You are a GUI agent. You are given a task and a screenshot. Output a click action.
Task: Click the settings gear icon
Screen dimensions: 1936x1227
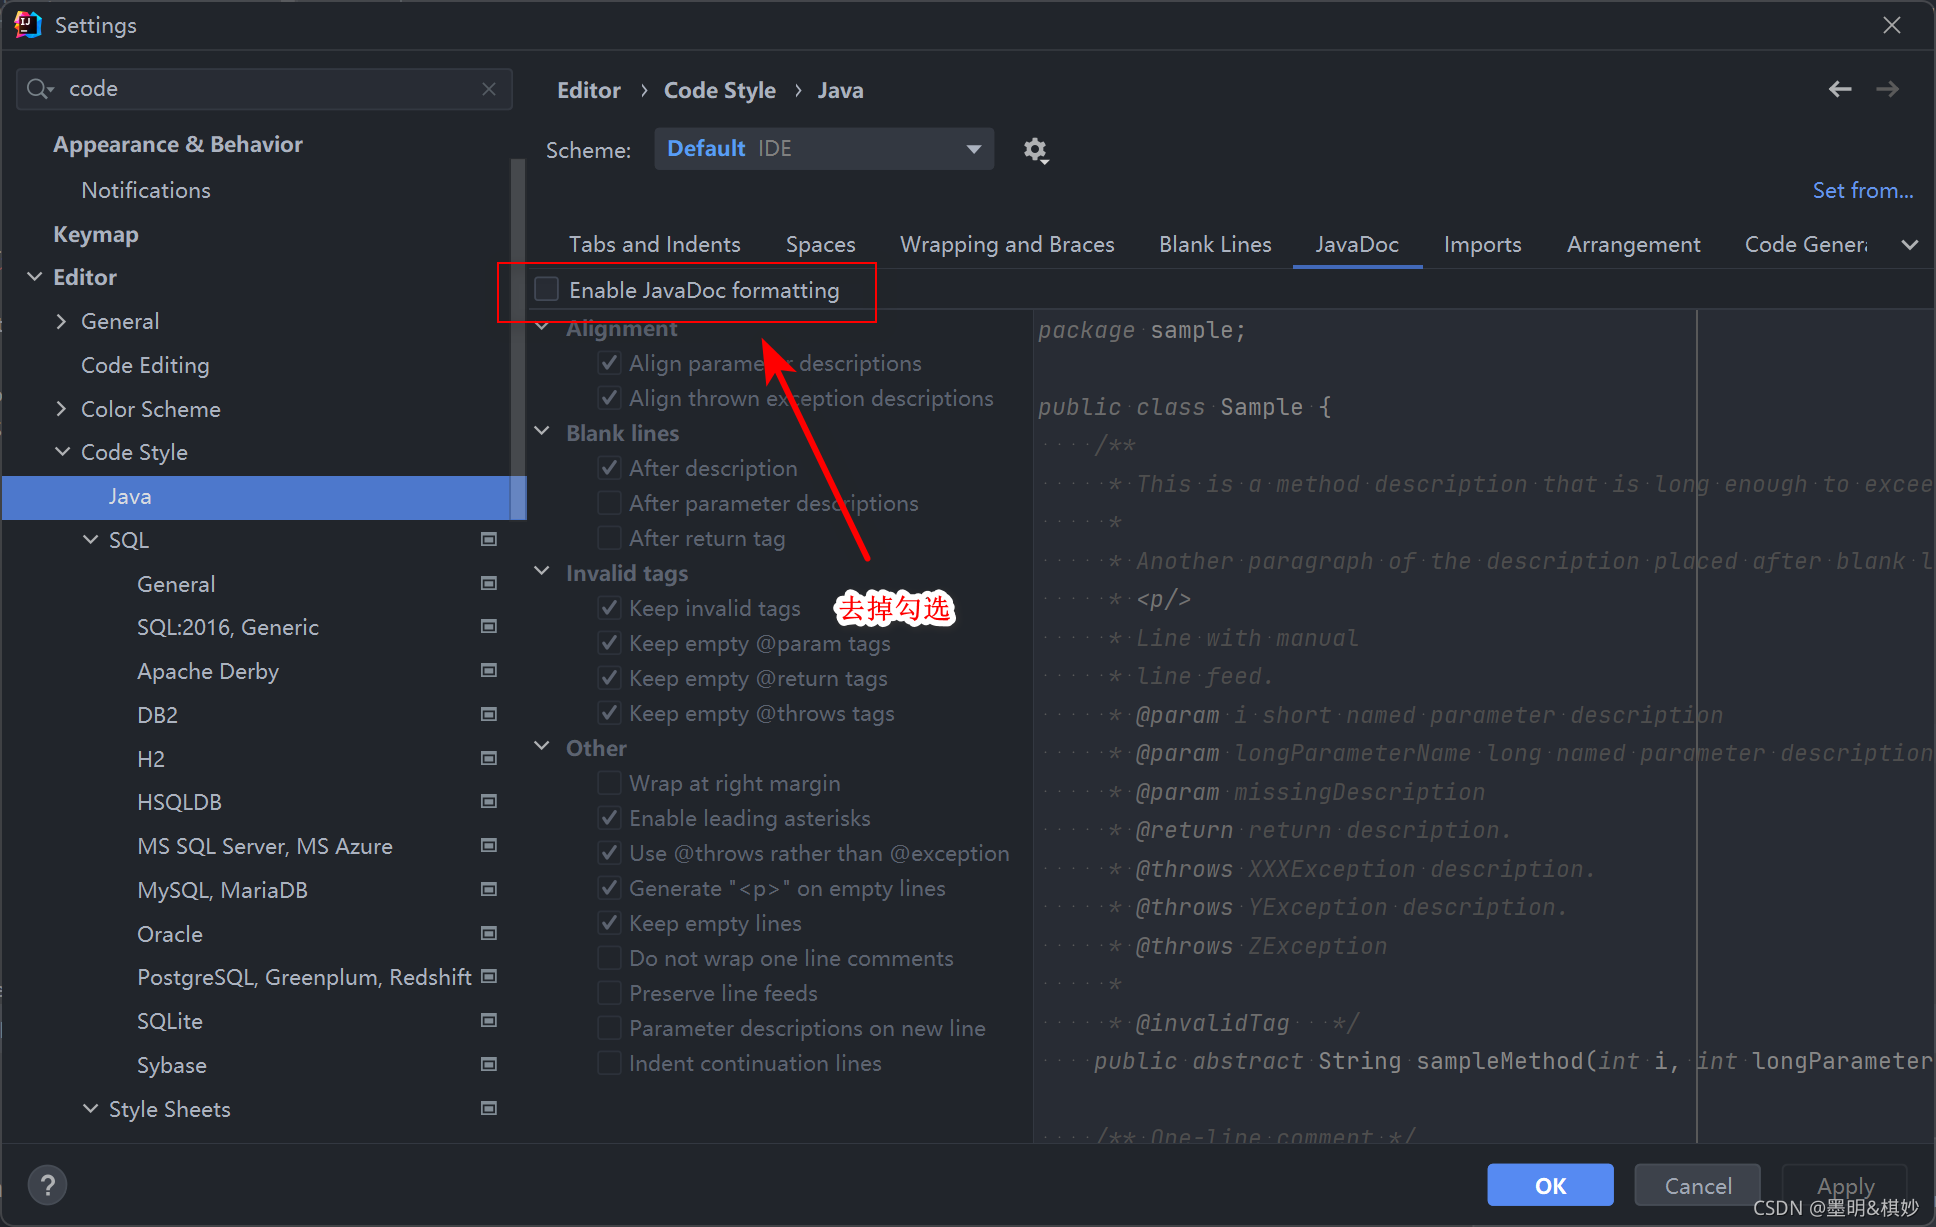[x=1034, y=149]
